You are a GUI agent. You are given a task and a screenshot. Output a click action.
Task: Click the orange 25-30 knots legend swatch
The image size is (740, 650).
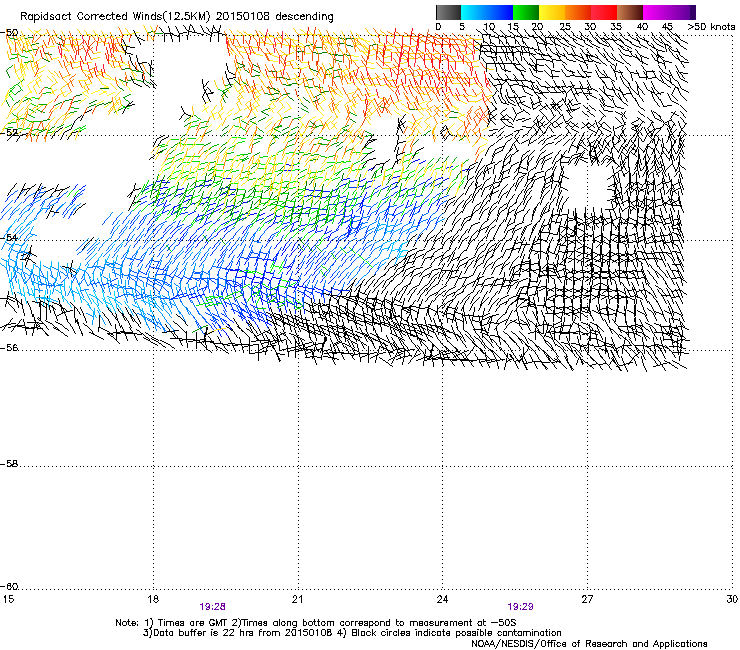pyautogui.click(x=578, y=12)
